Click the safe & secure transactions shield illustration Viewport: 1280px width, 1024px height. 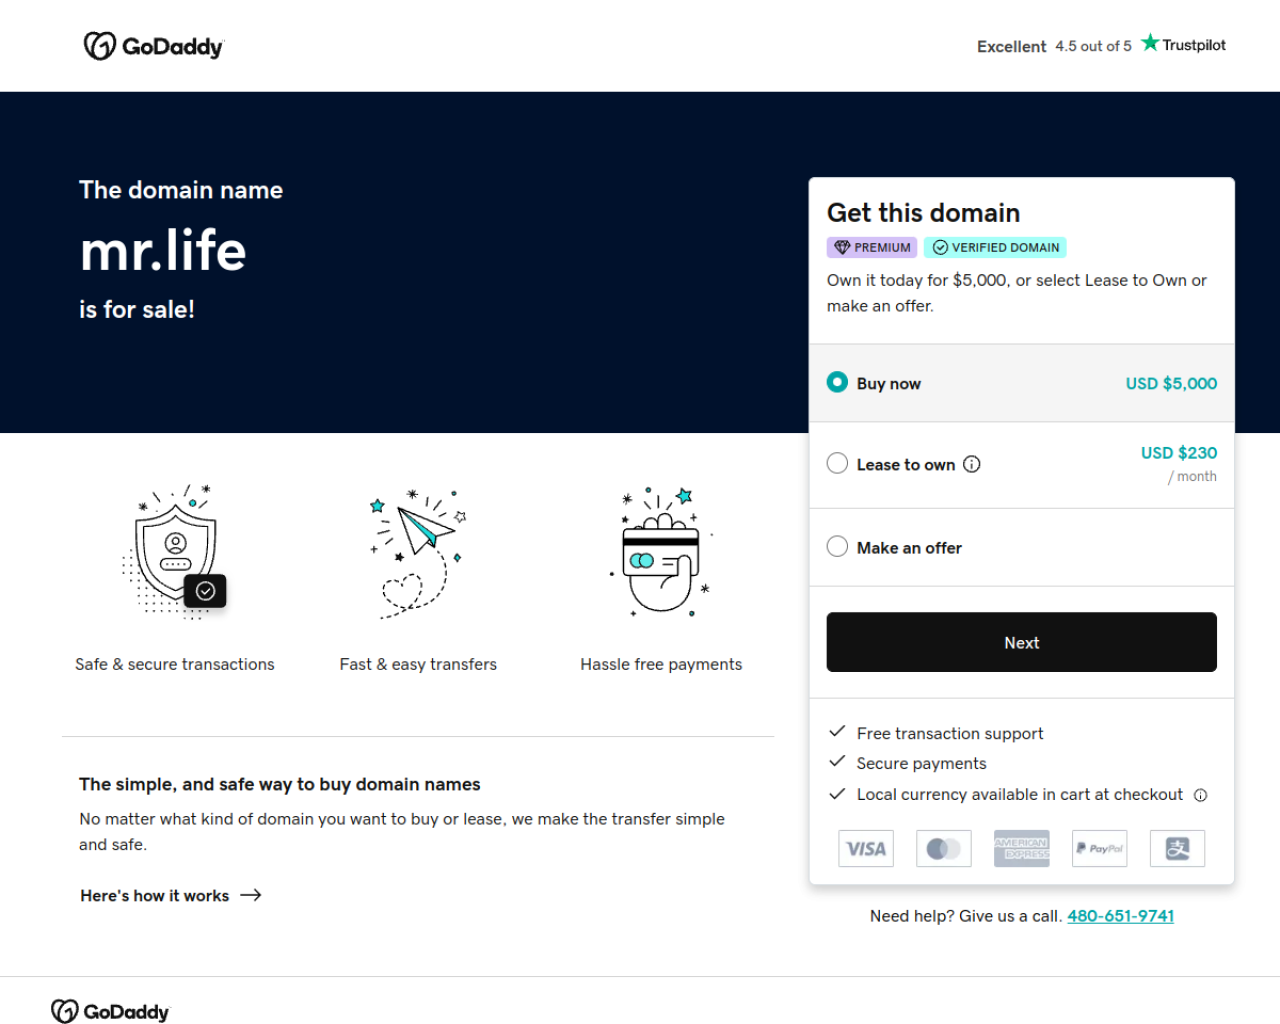click(x=175, y=552)
